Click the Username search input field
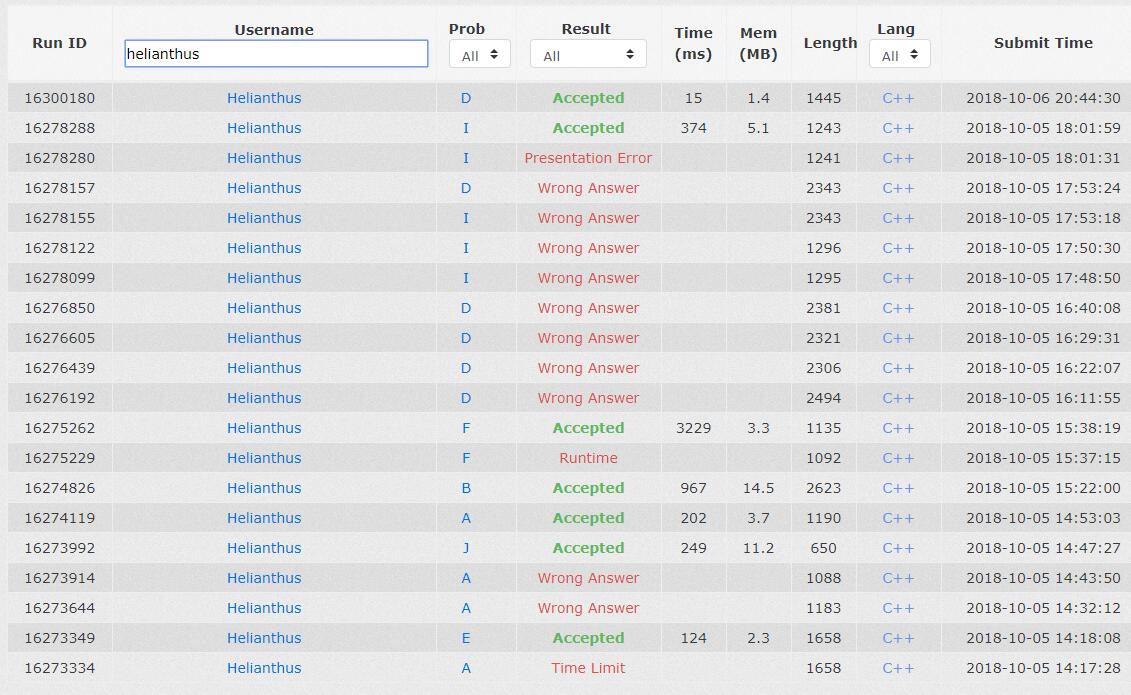Viewport: 1131px width, 695px height. [276, 54]
